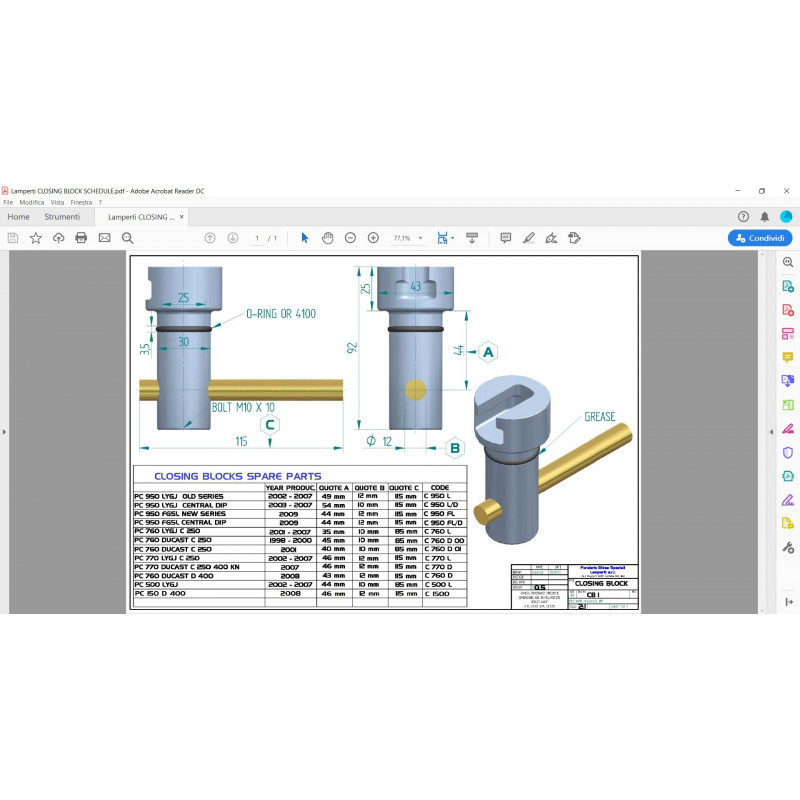Screen dimensions: 800x800
Task: Open the add comment tool in toolbar
Action: tap(505, 238)
